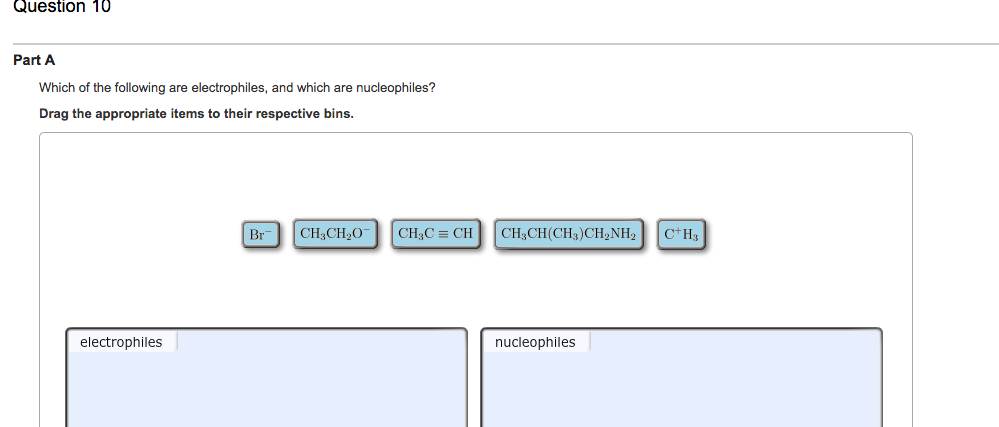Select the CH₃C≡CH propyne tile
The width and height of the screenshot is (999, 427).
coord(435,234)
